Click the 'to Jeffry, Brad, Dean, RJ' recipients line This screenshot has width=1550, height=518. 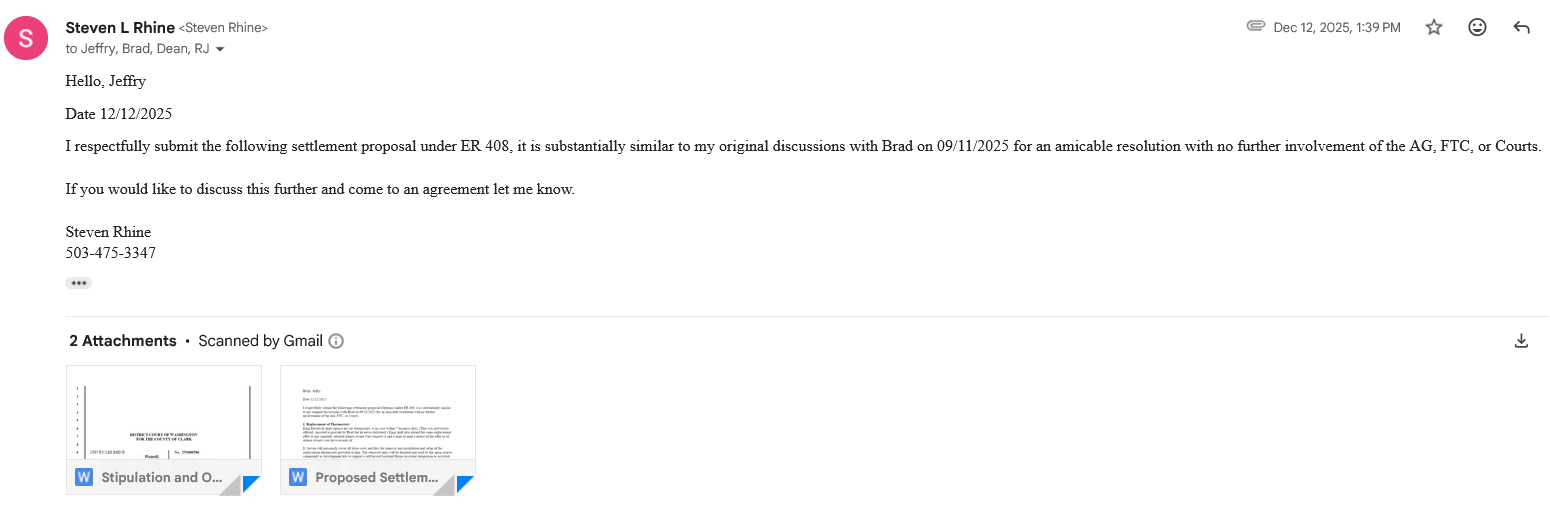[138, 49]
